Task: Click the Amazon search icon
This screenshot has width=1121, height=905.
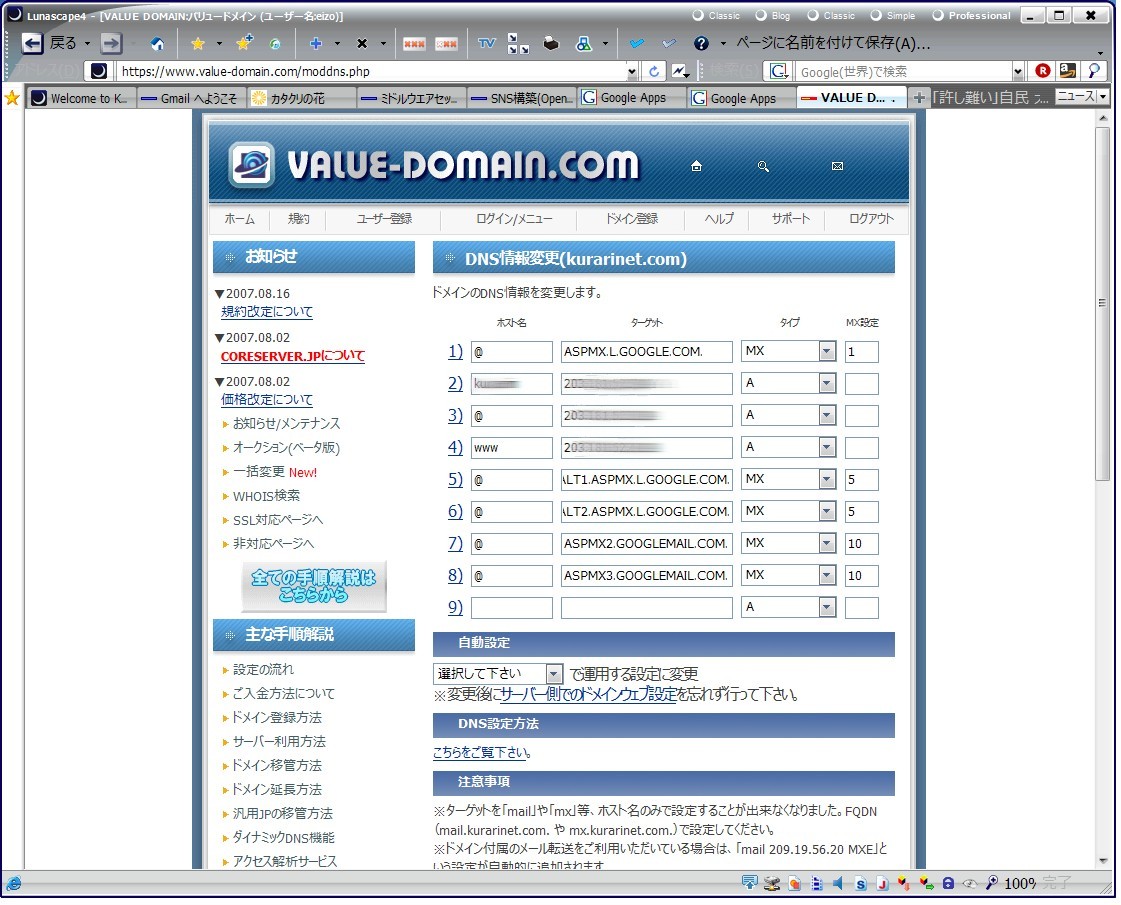Action: click(1068, 70)
